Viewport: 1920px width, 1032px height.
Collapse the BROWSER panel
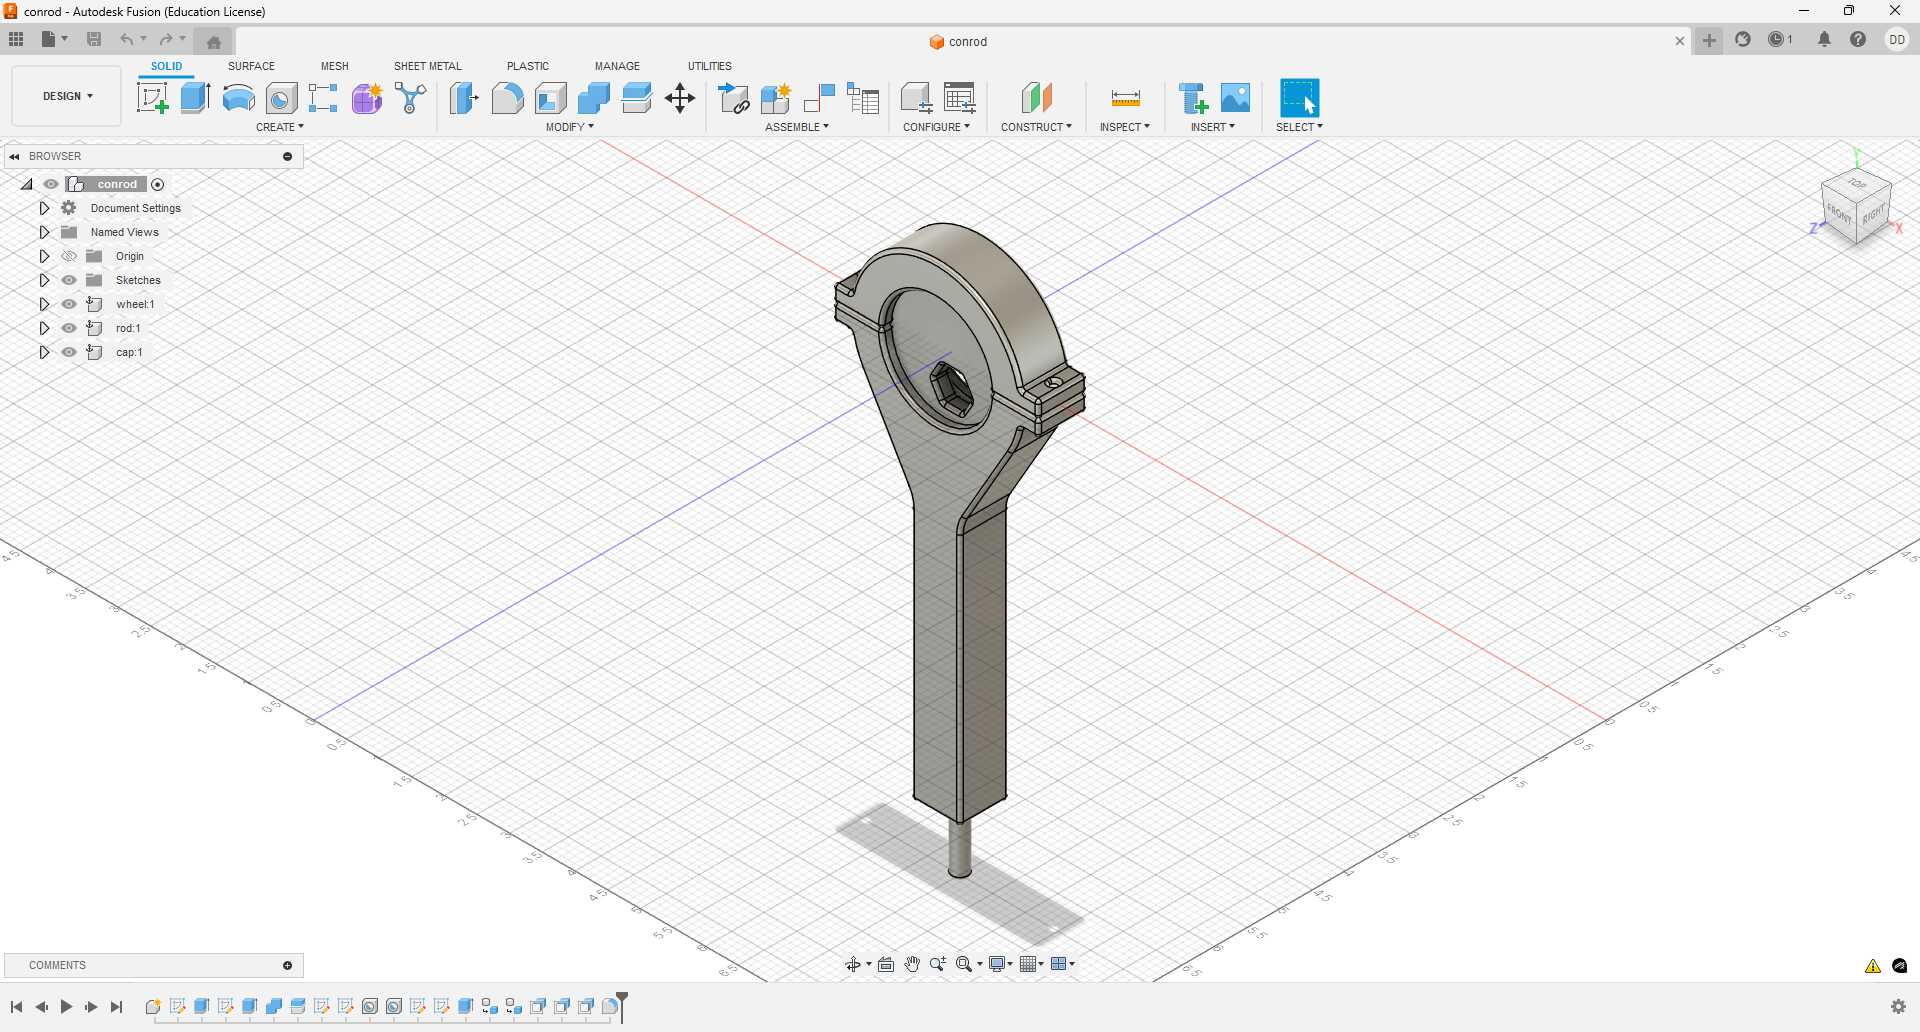(14, 156)
